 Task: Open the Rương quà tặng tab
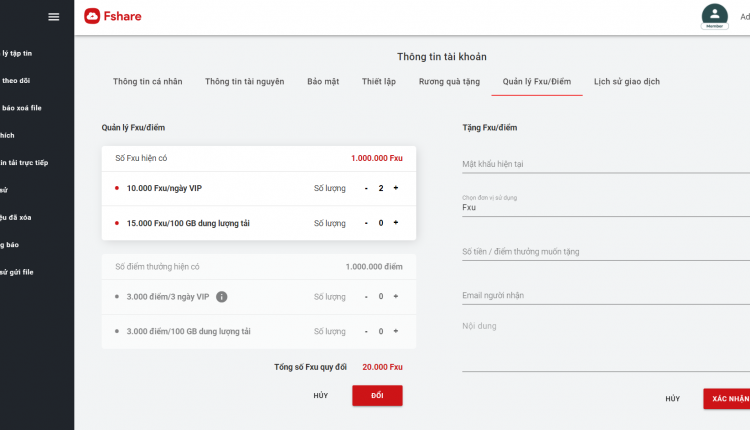[x=449, y=81]
